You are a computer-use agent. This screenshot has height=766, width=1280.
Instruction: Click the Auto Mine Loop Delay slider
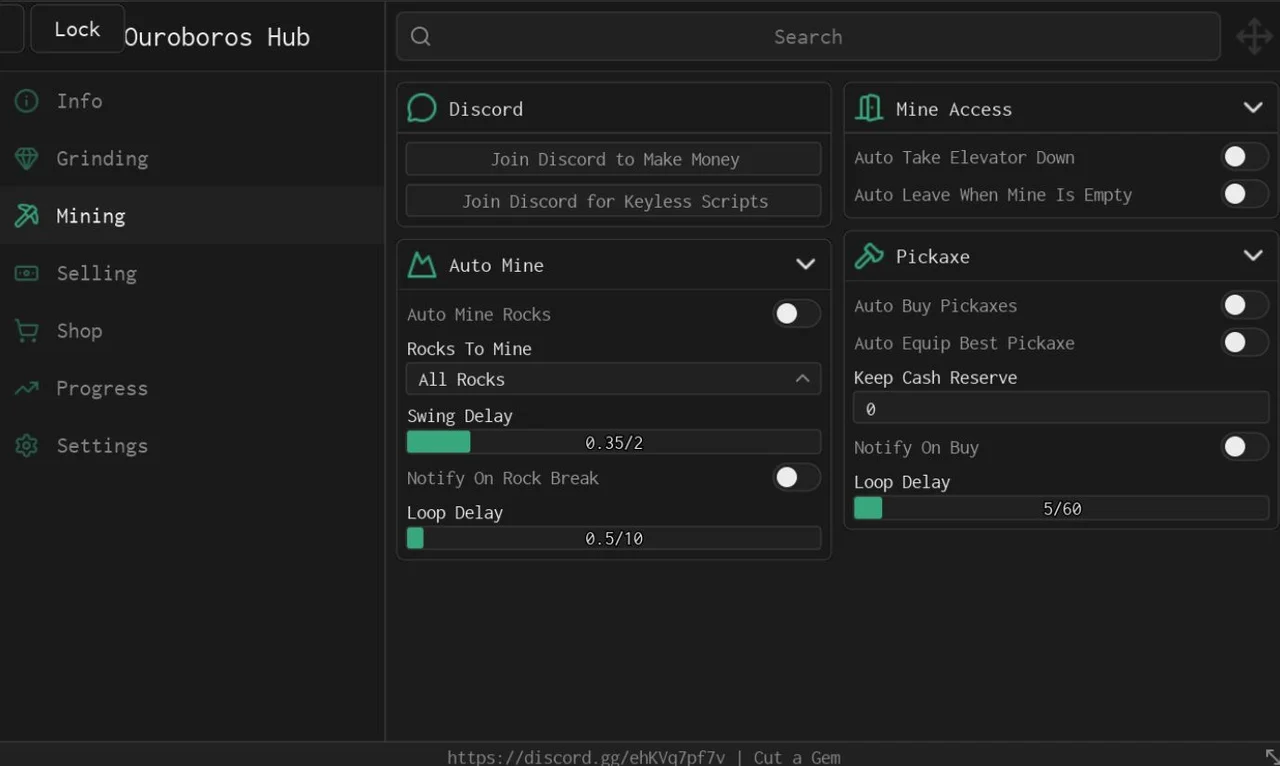(x=613, y=538)
